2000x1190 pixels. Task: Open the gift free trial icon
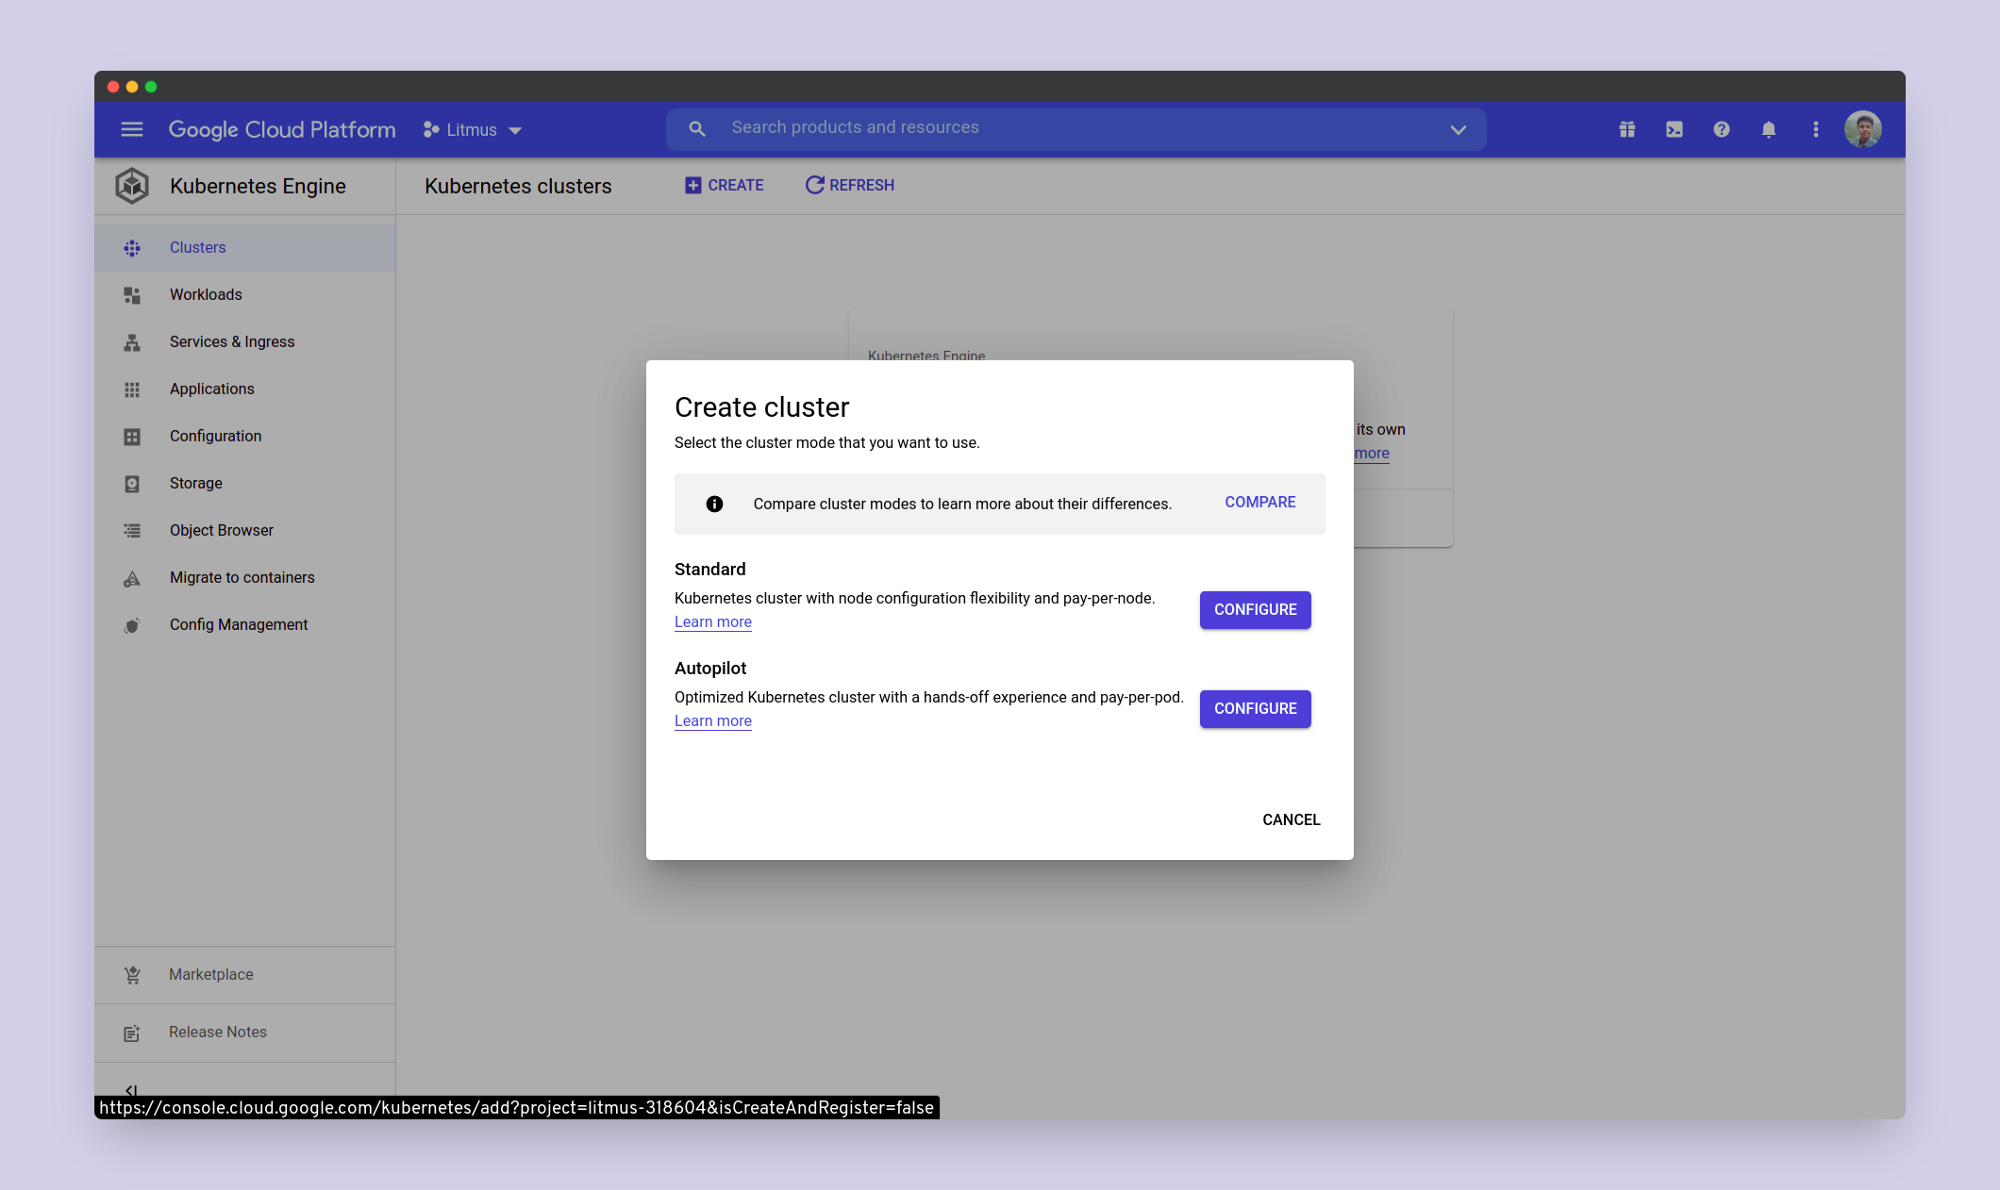tap(1627, 129)
